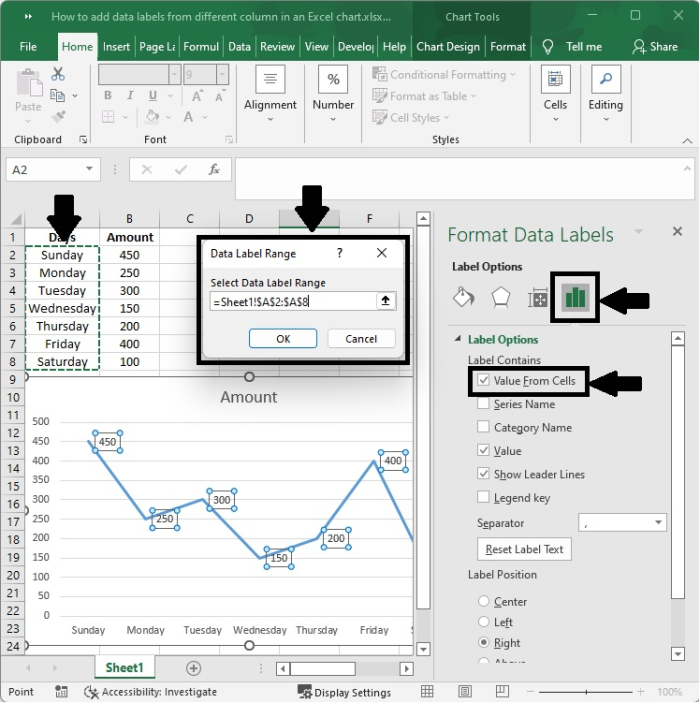Enable the Series Name checkbox
Screen dimensions: 700x703
coord(483,404)
